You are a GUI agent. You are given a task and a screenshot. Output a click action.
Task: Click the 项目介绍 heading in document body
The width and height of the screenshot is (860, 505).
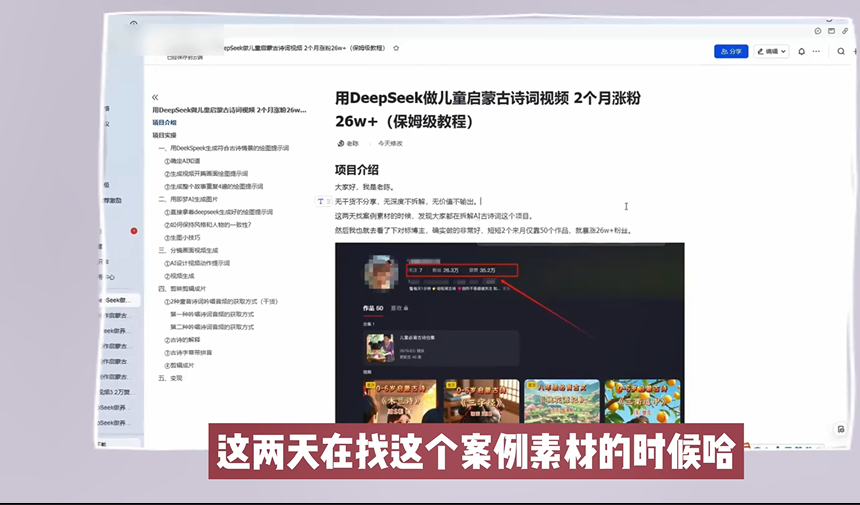pyautogui.click(x=357, y=170)
